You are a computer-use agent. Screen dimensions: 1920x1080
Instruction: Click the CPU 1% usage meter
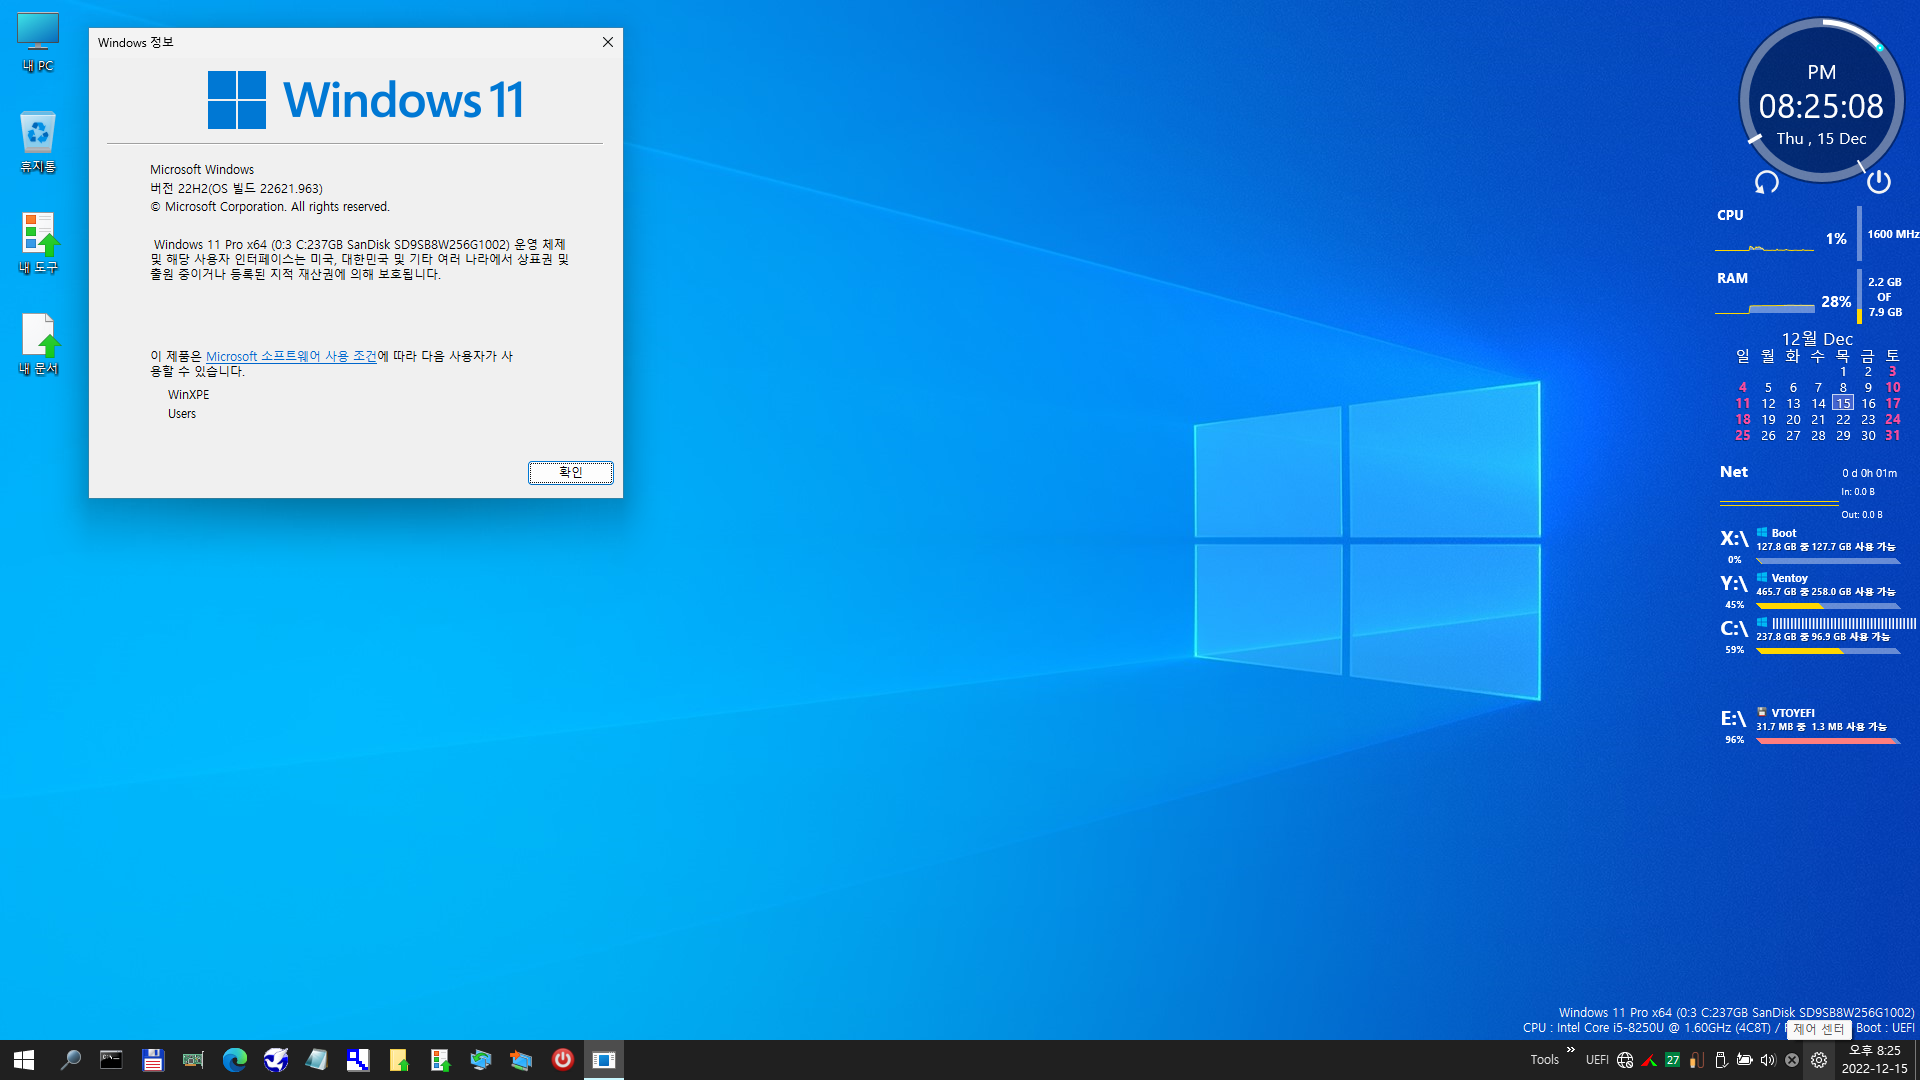click(x=1816, y=232)
